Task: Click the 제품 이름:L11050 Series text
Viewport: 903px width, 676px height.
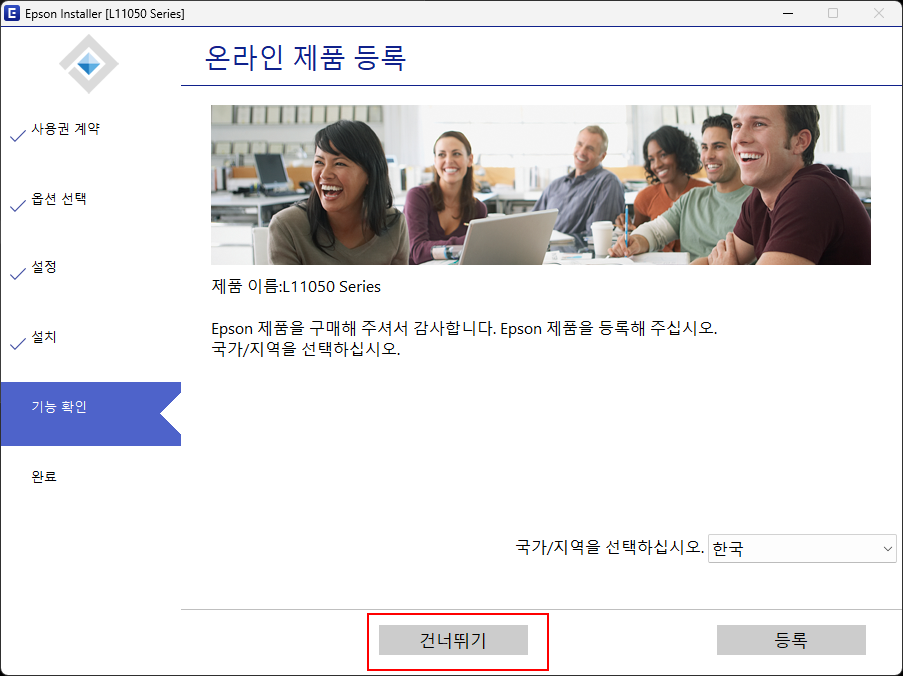Action: click(296, 286)
